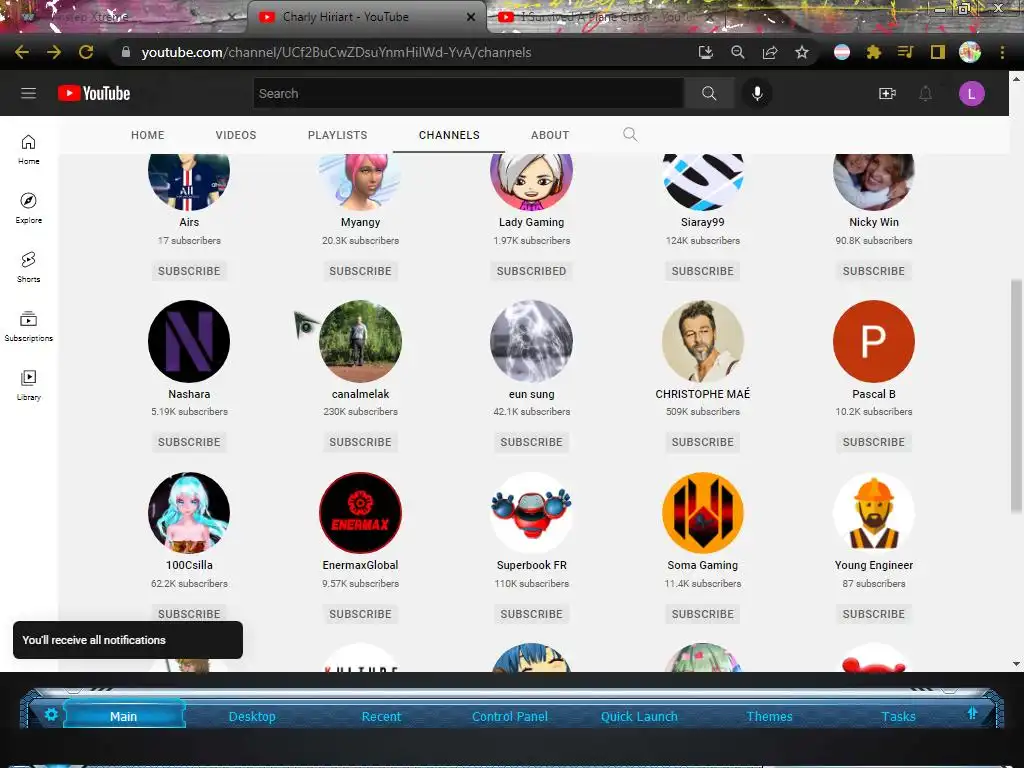This screenshot has width=1024, height=768.
Task: Toggle the browser side panel icon
Action: (938, 52)
